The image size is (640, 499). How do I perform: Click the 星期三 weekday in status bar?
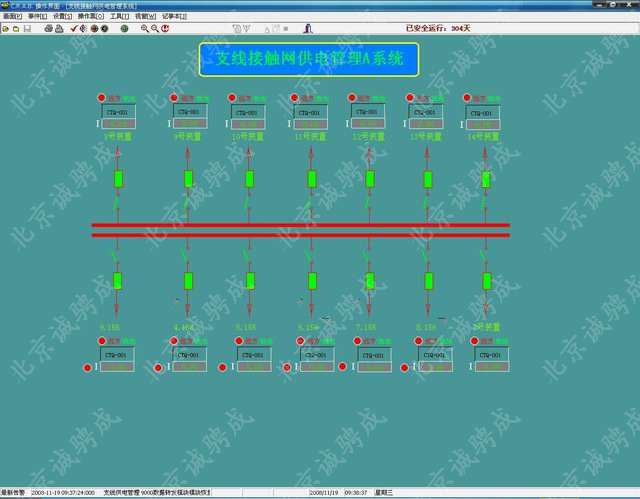click(383, 492)
